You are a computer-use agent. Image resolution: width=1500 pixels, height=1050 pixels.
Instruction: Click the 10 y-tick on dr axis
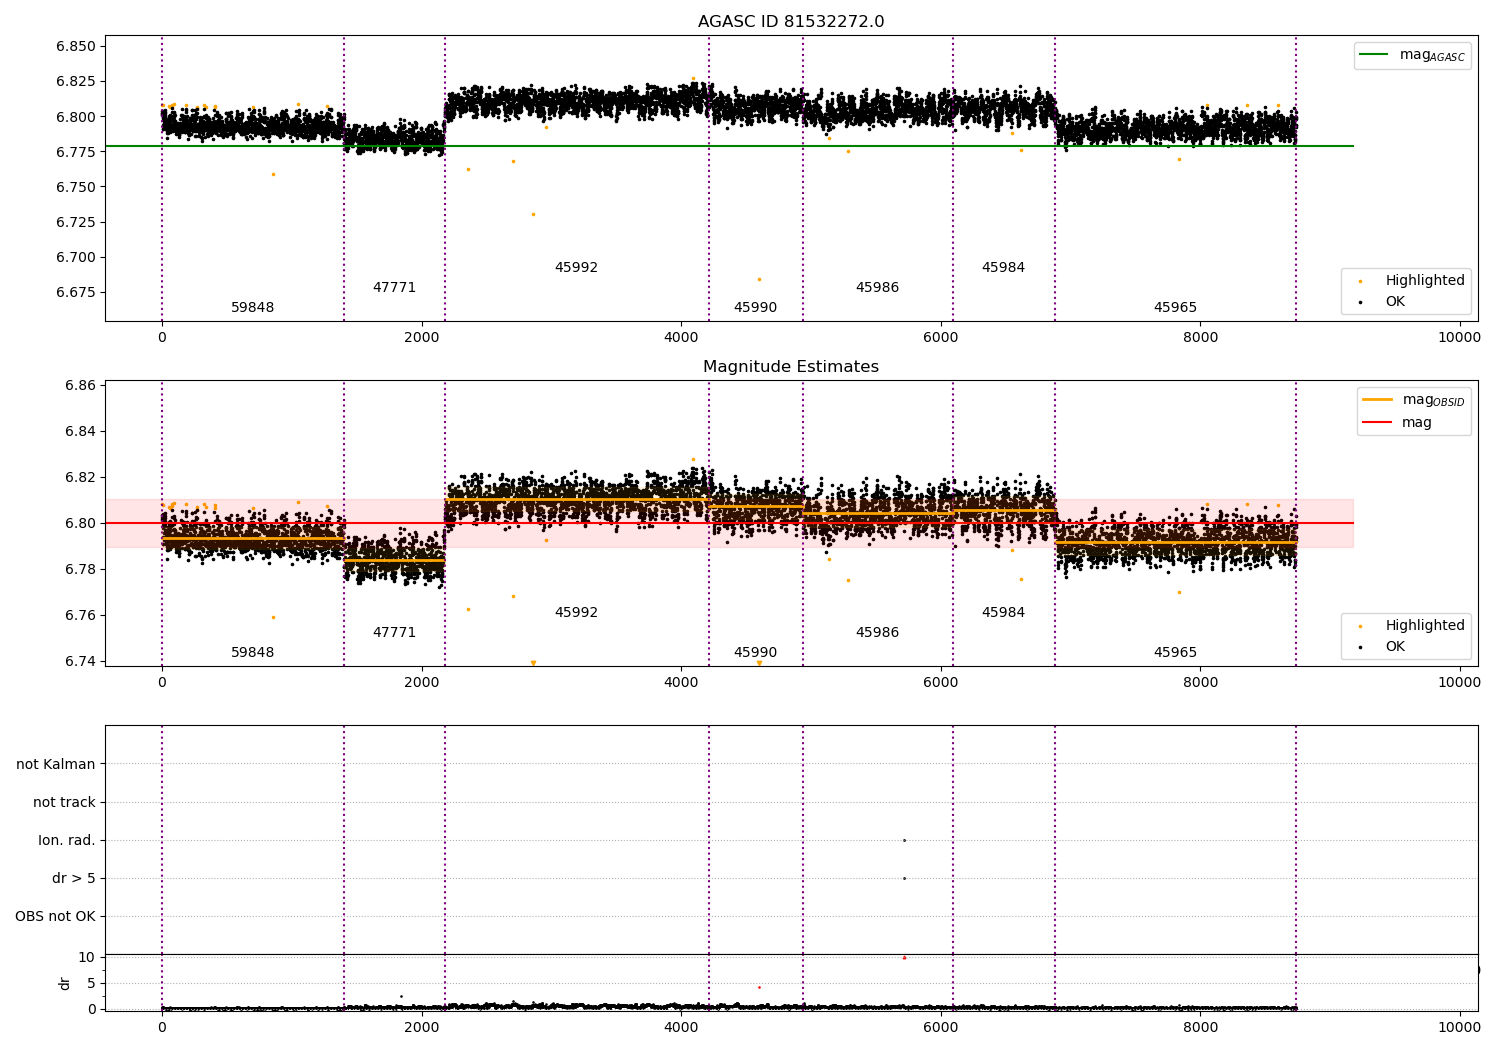[87, 958]
